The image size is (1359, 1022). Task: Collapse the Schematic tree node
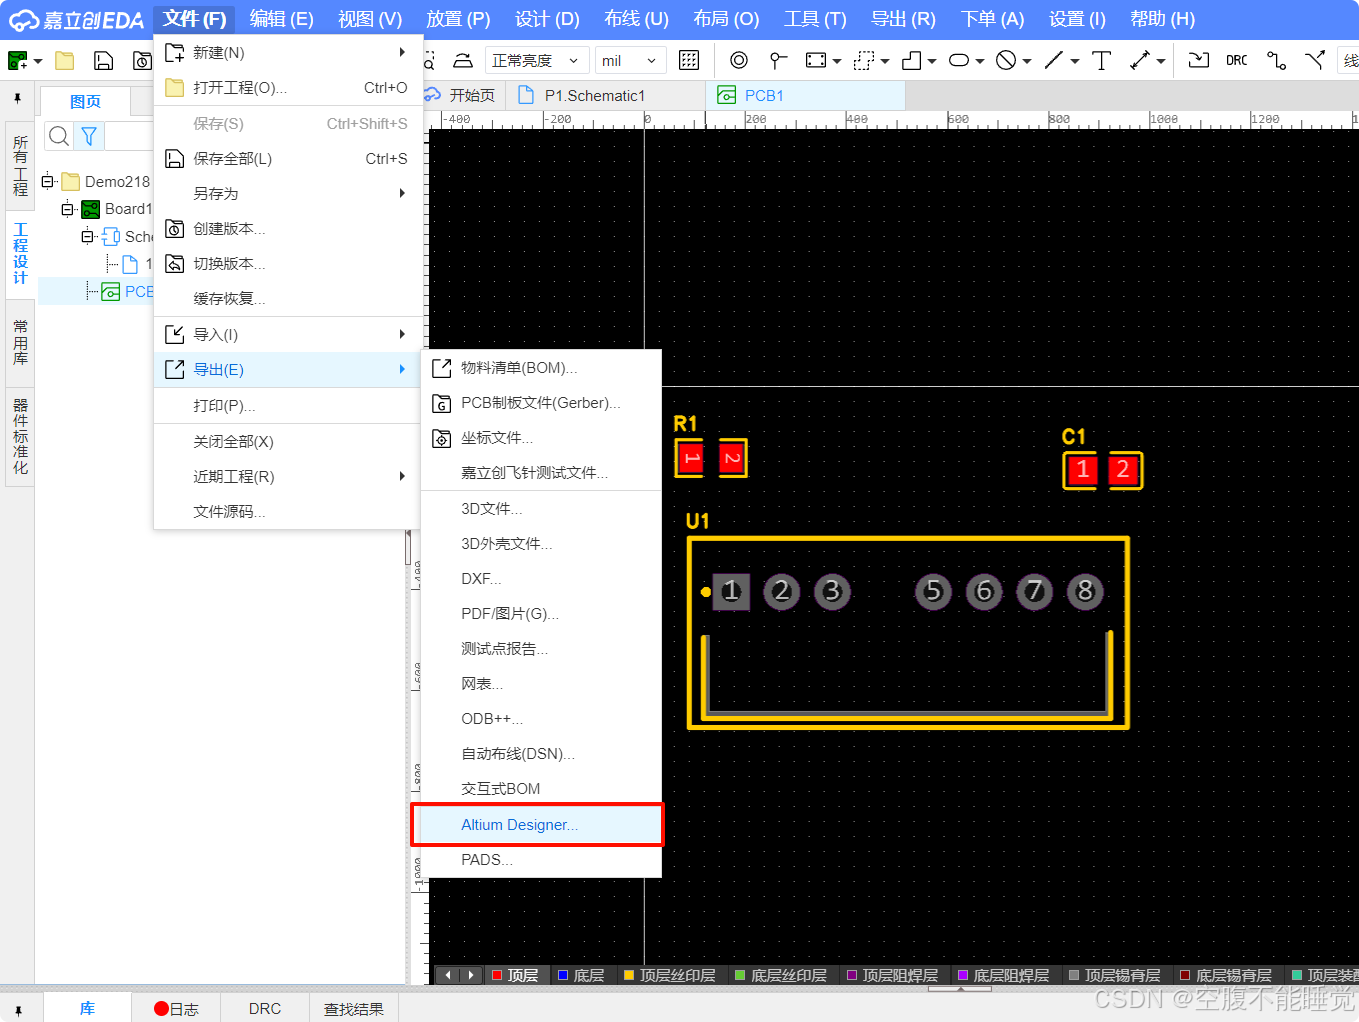coord(87,236)
